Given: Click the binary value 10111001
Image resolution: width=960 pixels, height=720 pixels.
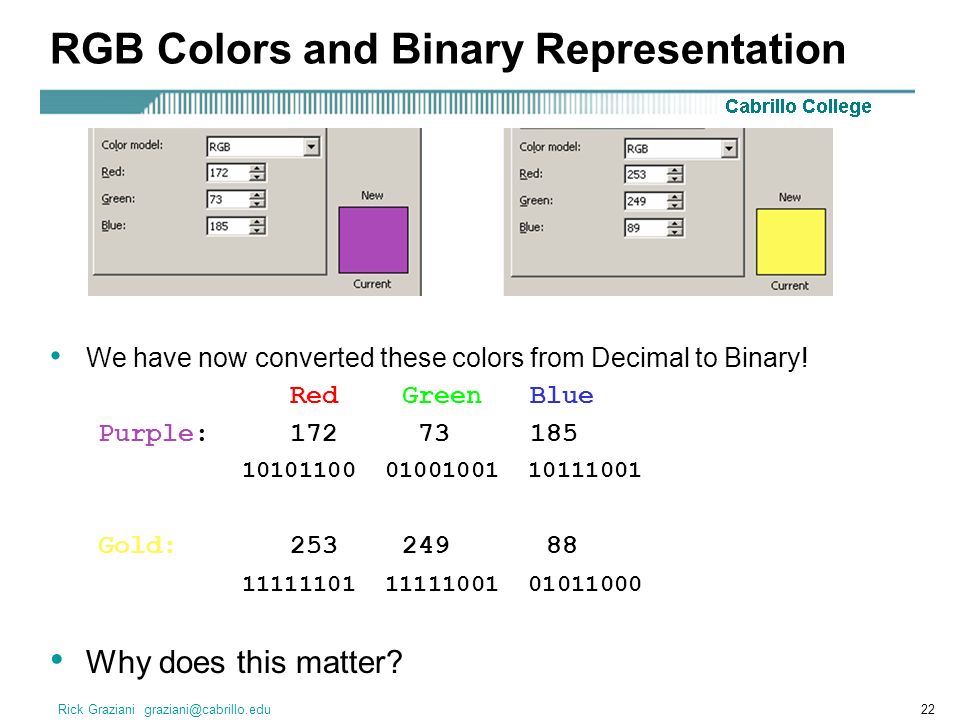Looking at the screenshot, I should click(585, 470).
